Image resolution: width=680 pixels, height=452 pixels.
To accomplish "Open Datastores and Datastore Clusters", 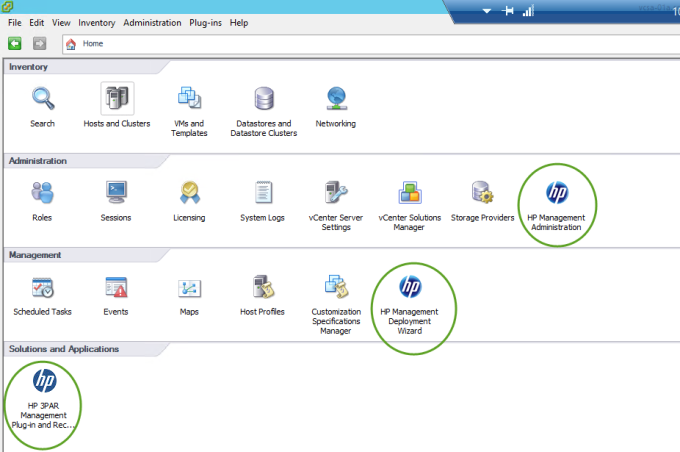I will tap(264, 99).
